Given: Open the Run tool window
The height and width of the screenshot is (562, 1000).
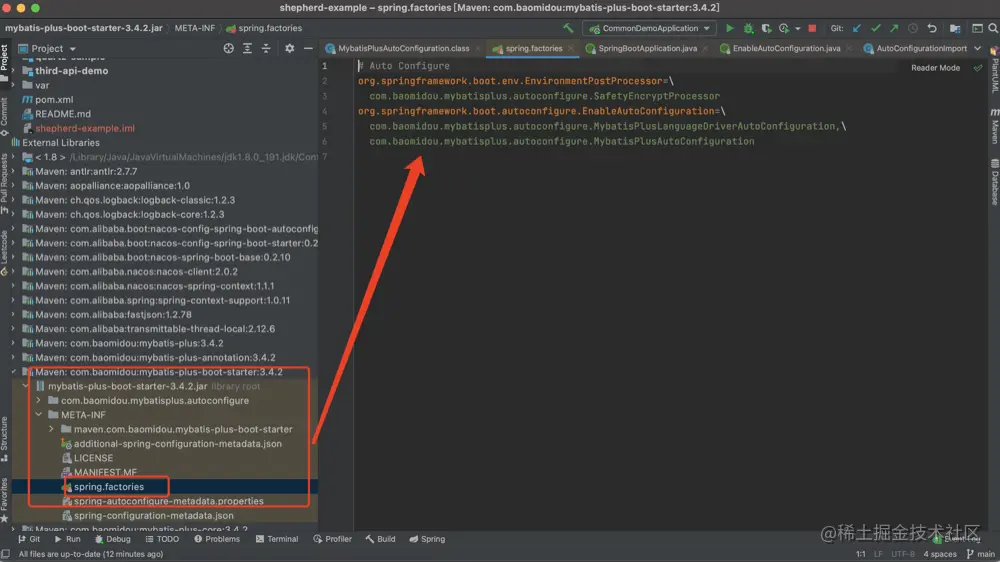Looking at the screenshot, I should click(x=67, y=539).
